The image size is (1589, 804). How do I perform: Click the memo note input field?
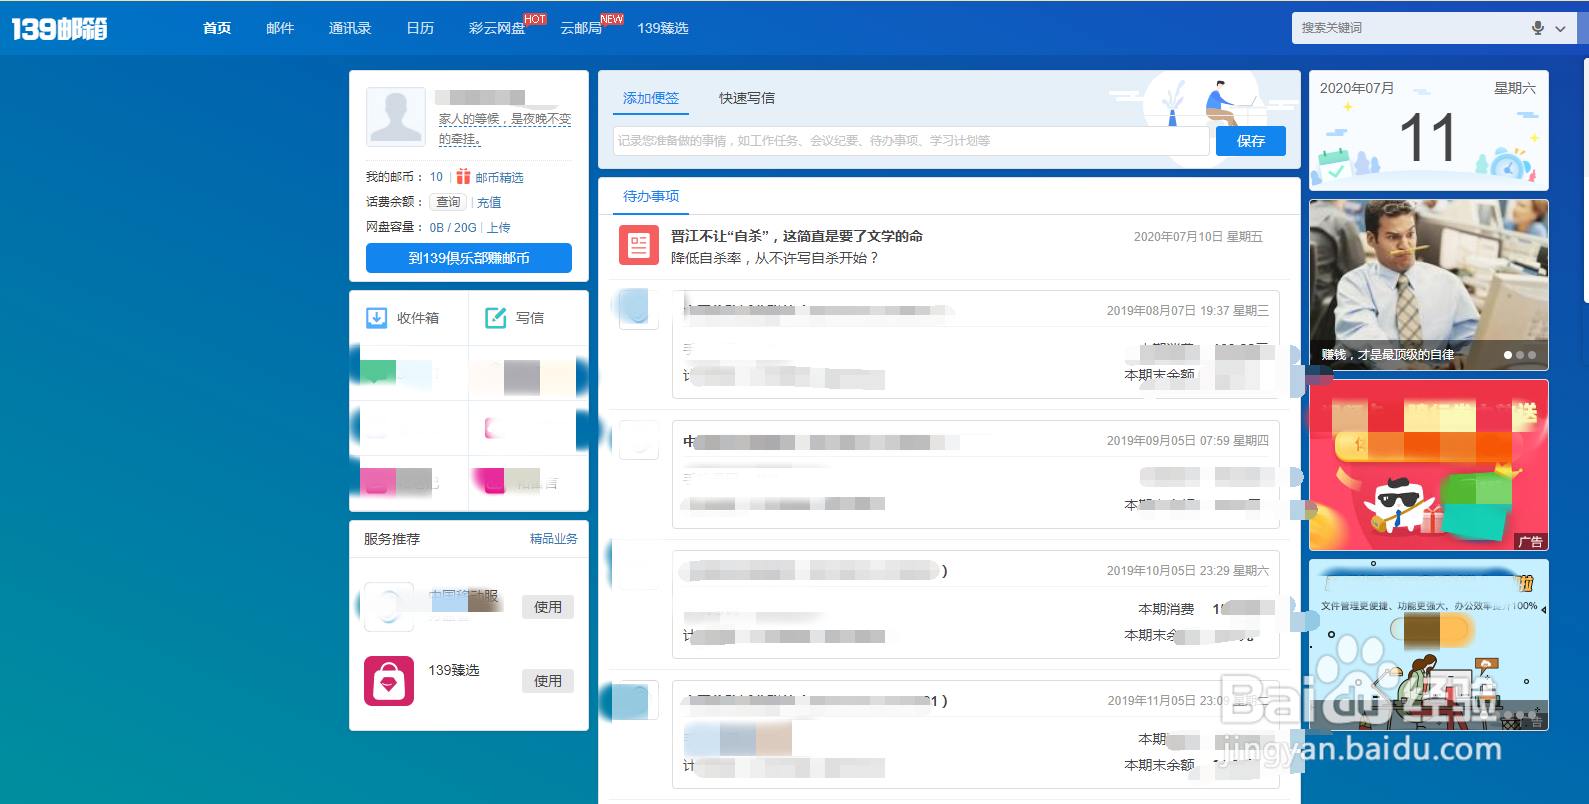click(x=911, y=141)
